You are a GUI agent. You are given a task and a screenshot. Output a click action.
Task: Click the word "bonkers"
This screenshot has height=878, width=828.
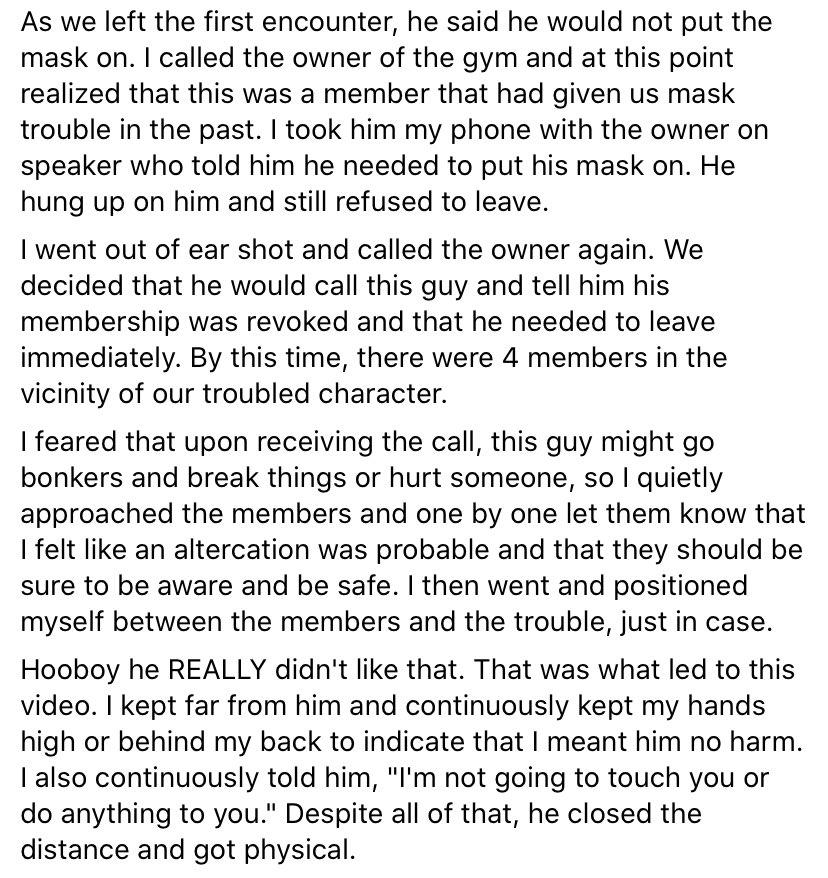72,478
